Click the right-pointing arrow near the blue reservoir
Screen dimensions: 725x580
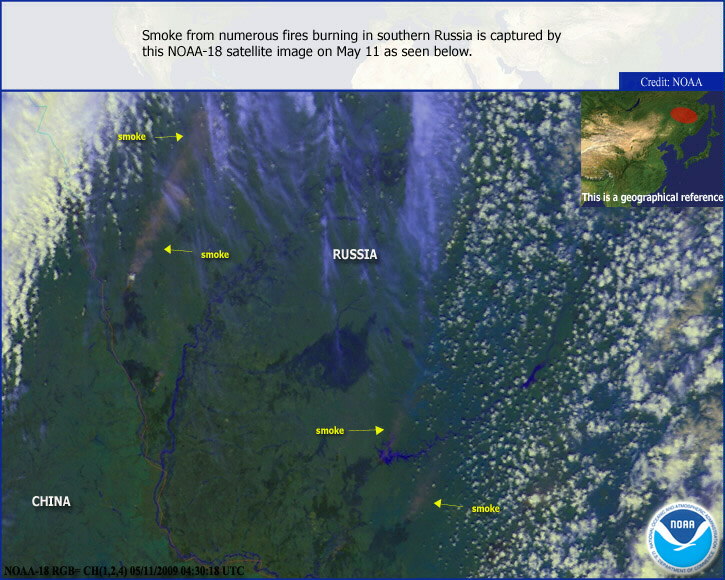tap(366, 431)
